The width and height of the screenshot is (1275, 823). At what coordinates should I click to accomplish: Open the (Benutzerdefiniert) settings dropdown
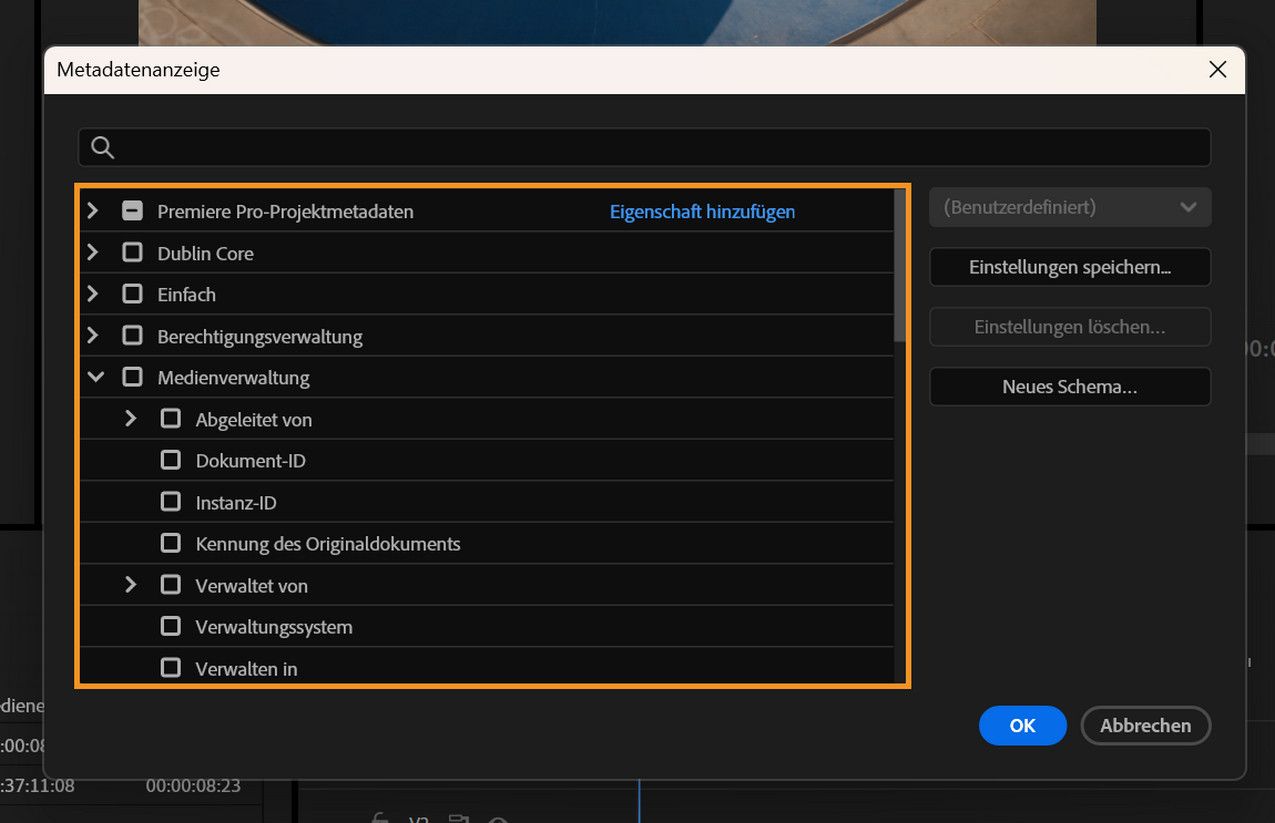point(1069,207)
